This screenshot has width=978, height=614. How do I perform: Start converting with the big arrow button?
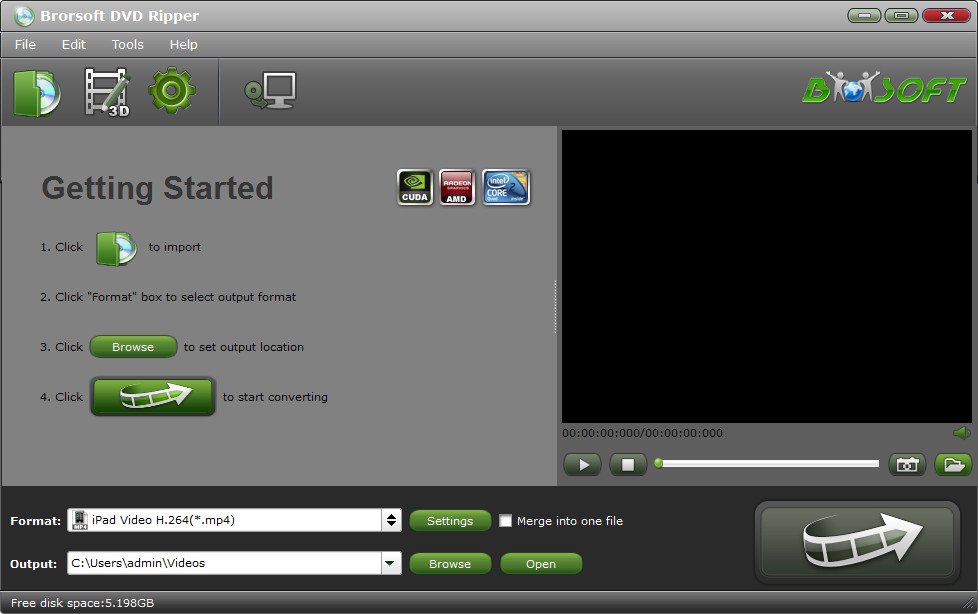tap(857, 541)
